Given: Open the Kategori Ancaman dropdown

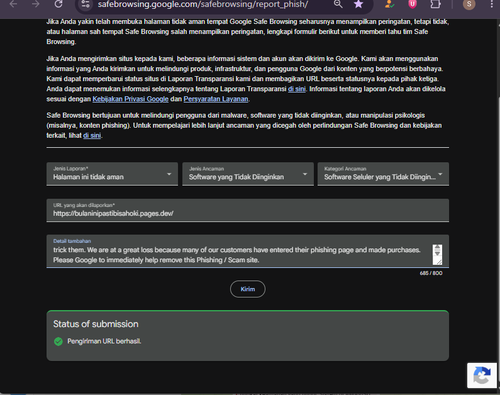Looking at the screenshot, I should (383, 174).
